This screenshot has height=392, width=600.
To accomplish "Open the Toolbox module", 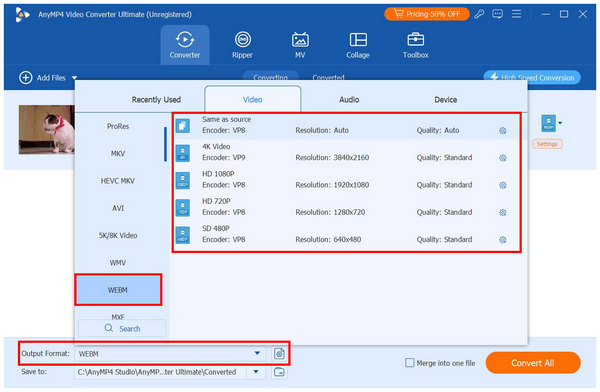I will (x=416, y=45).
